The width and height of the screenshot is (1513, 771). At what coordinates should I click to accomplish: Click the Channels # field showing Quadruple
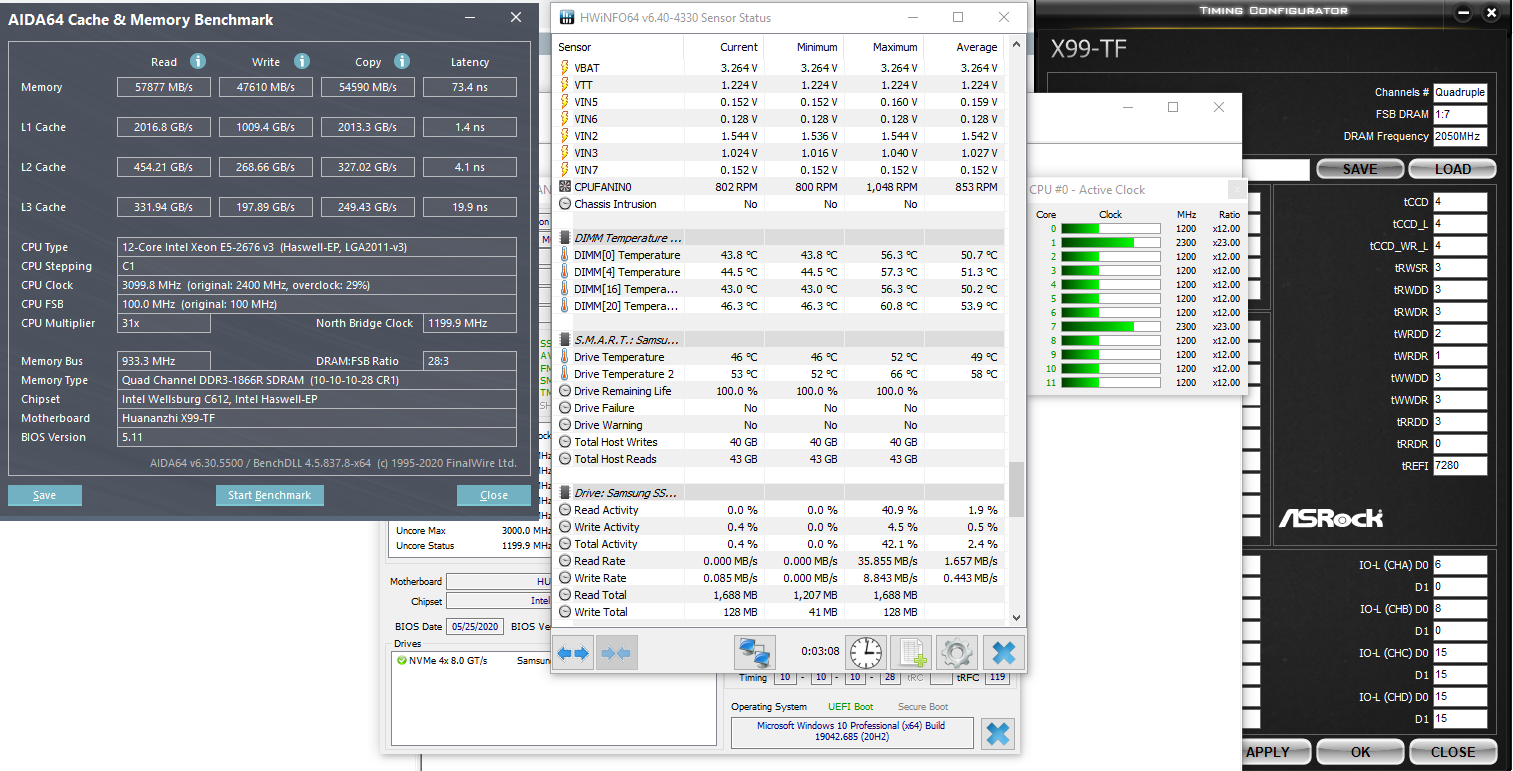click(1460, 92)
